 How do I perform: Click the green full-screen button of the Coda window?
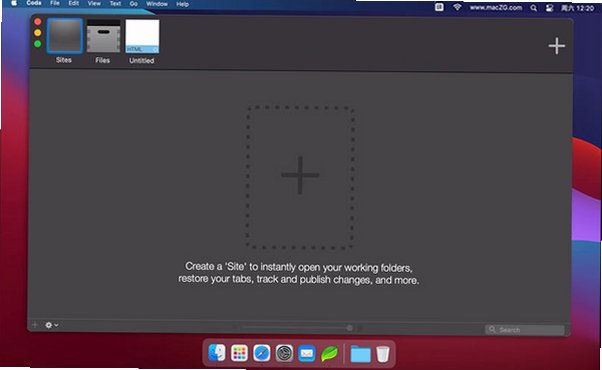[x=38, y=44]
